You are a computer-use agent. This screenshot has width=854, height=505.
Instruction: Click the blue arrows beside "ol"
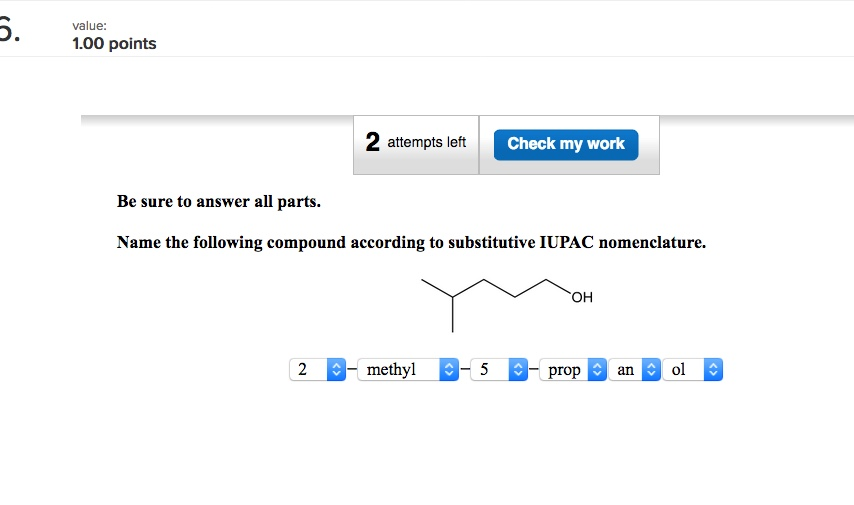tap(711, 370)
